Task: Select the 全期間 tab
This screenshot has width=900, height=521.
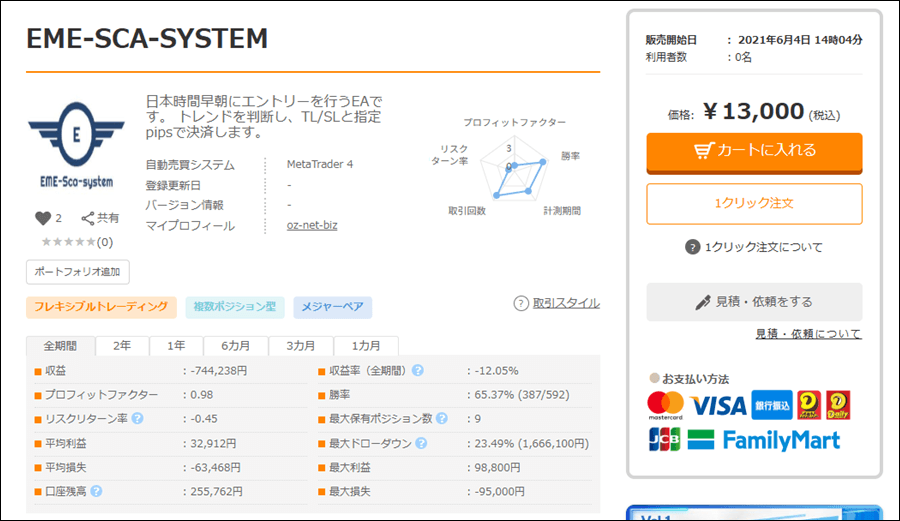Action: pos(60,345)
